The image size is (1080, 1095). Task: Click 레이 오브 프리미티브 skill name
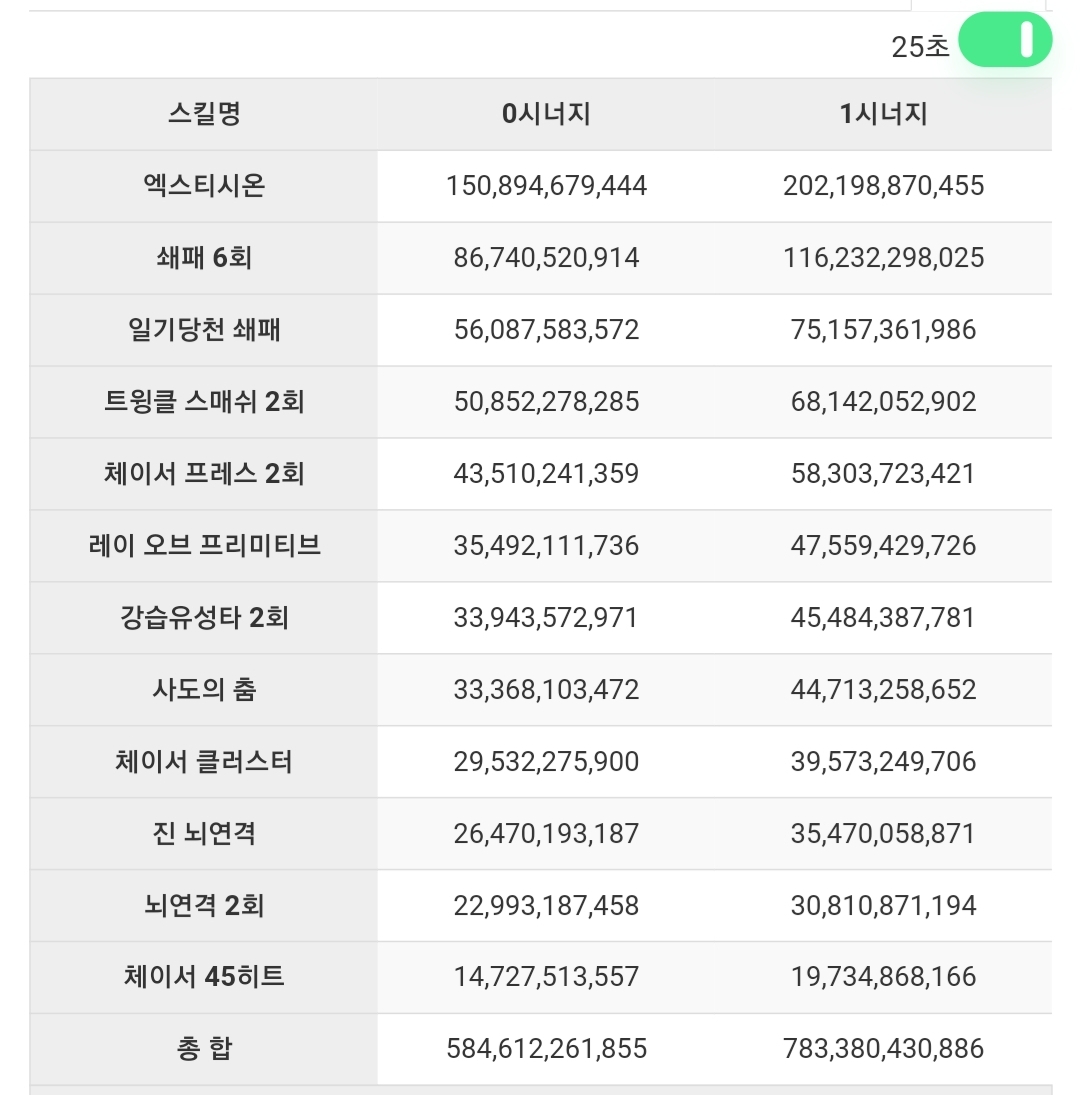(204, 545)
